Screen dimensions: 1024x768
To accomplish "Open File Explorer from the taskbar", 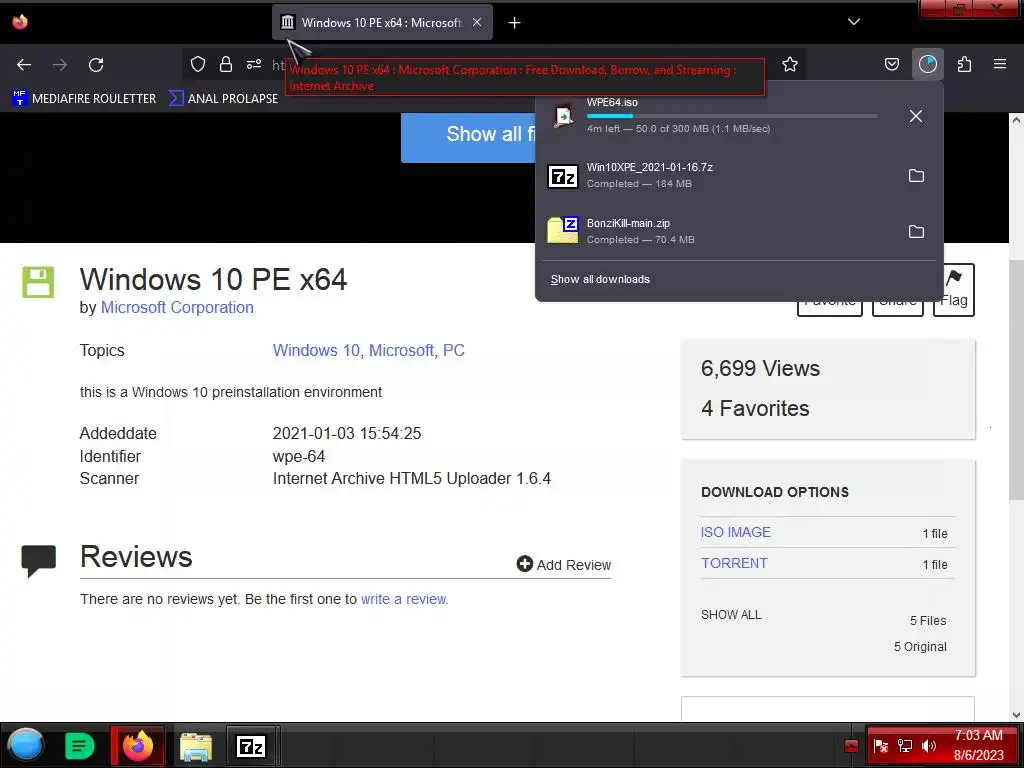I will point(196,746).
